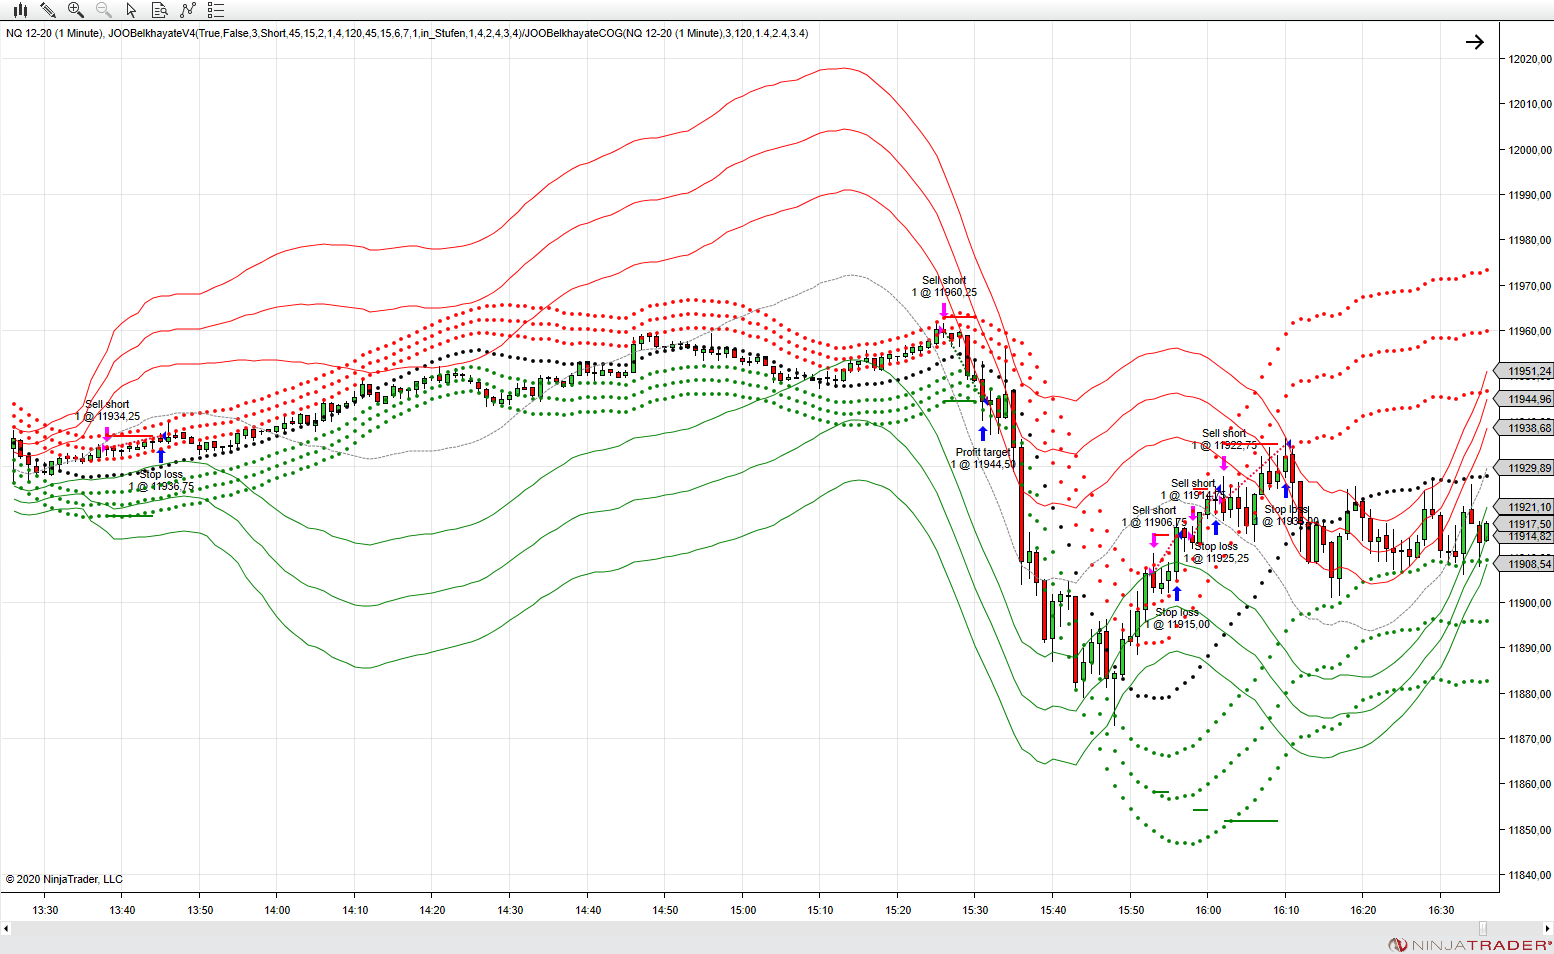Click the 16:30 time axis label
The width and height of the screenshot is (1554, 954).
1441,910
